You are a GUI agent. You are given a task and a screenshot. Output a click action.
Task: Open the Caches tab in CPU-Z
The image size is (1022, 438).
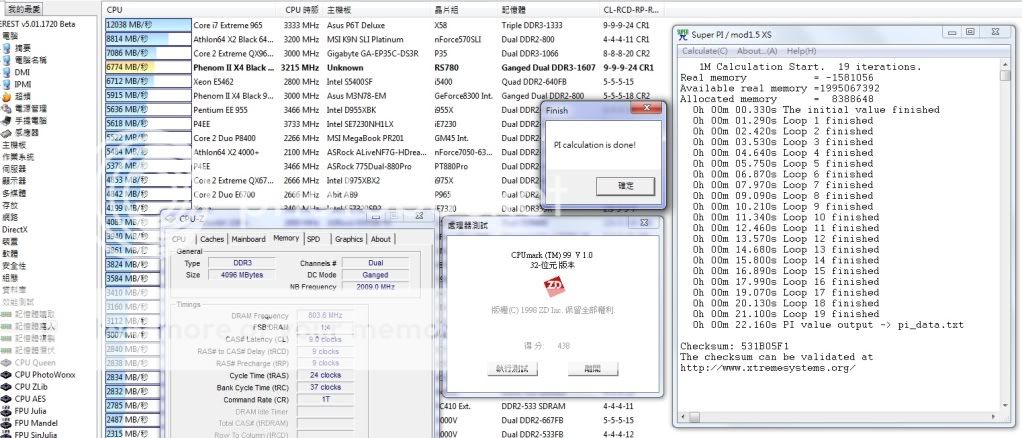pos(212,239)
